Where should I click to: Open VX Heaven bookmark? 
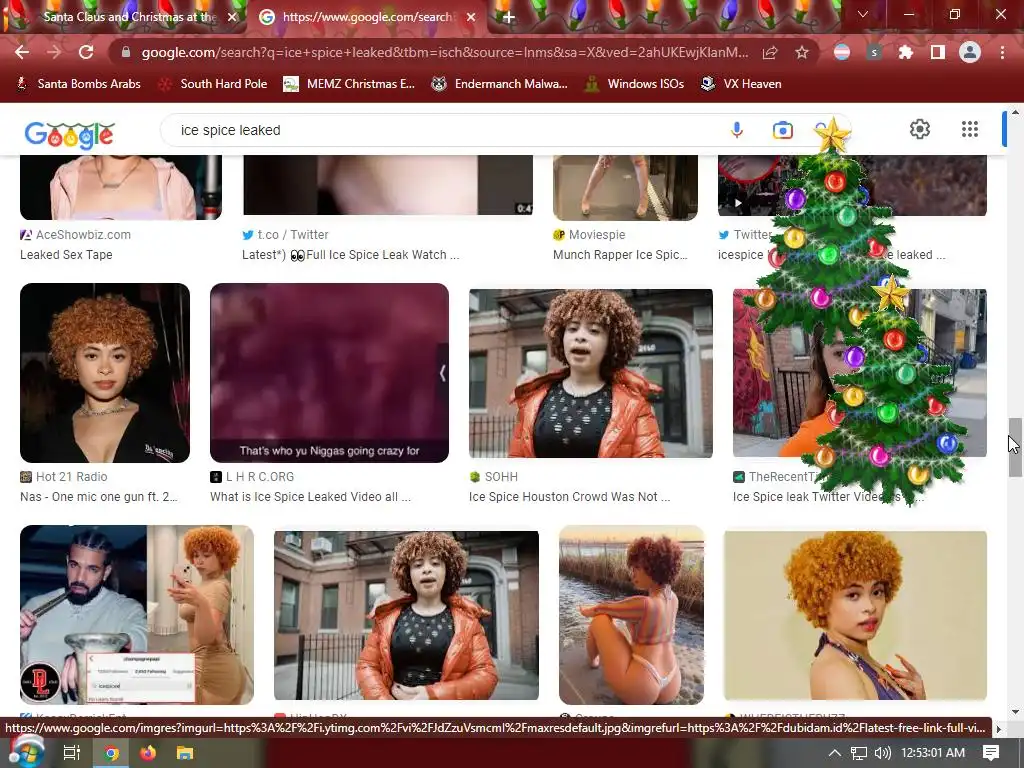coord(741,84)
